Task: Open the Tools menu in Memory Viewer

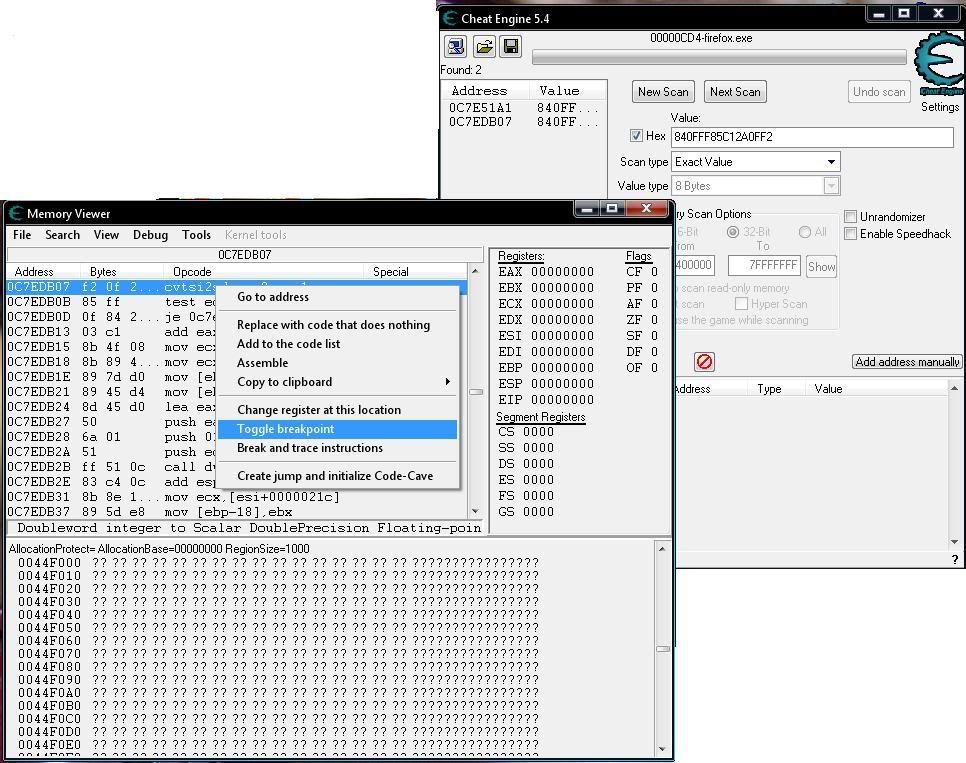Action: point(196,235)
